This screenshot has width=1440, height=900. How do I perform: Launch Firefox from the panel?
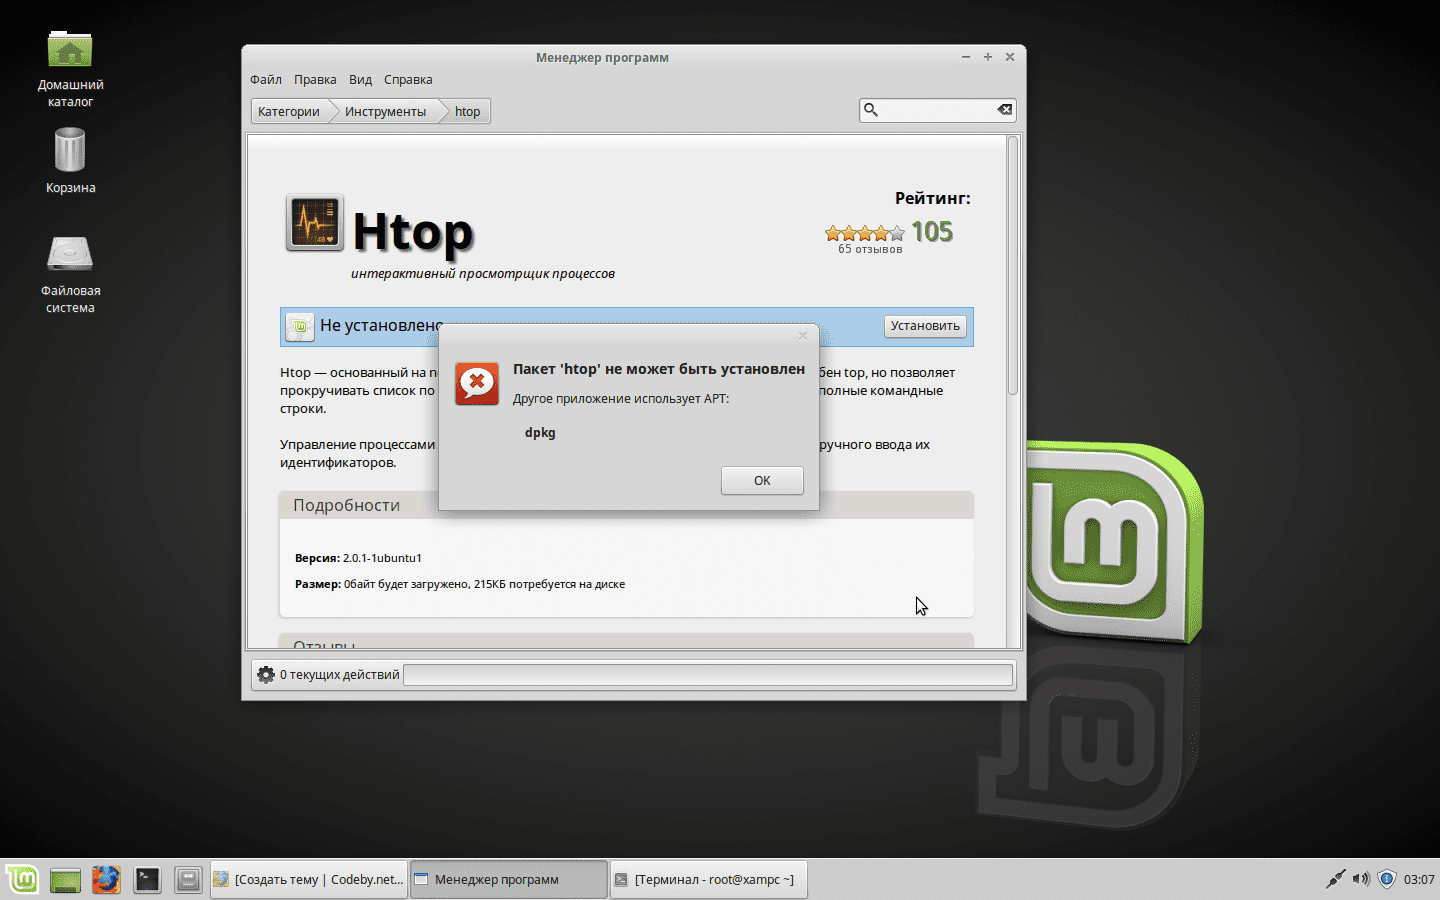tap(106, 880)
